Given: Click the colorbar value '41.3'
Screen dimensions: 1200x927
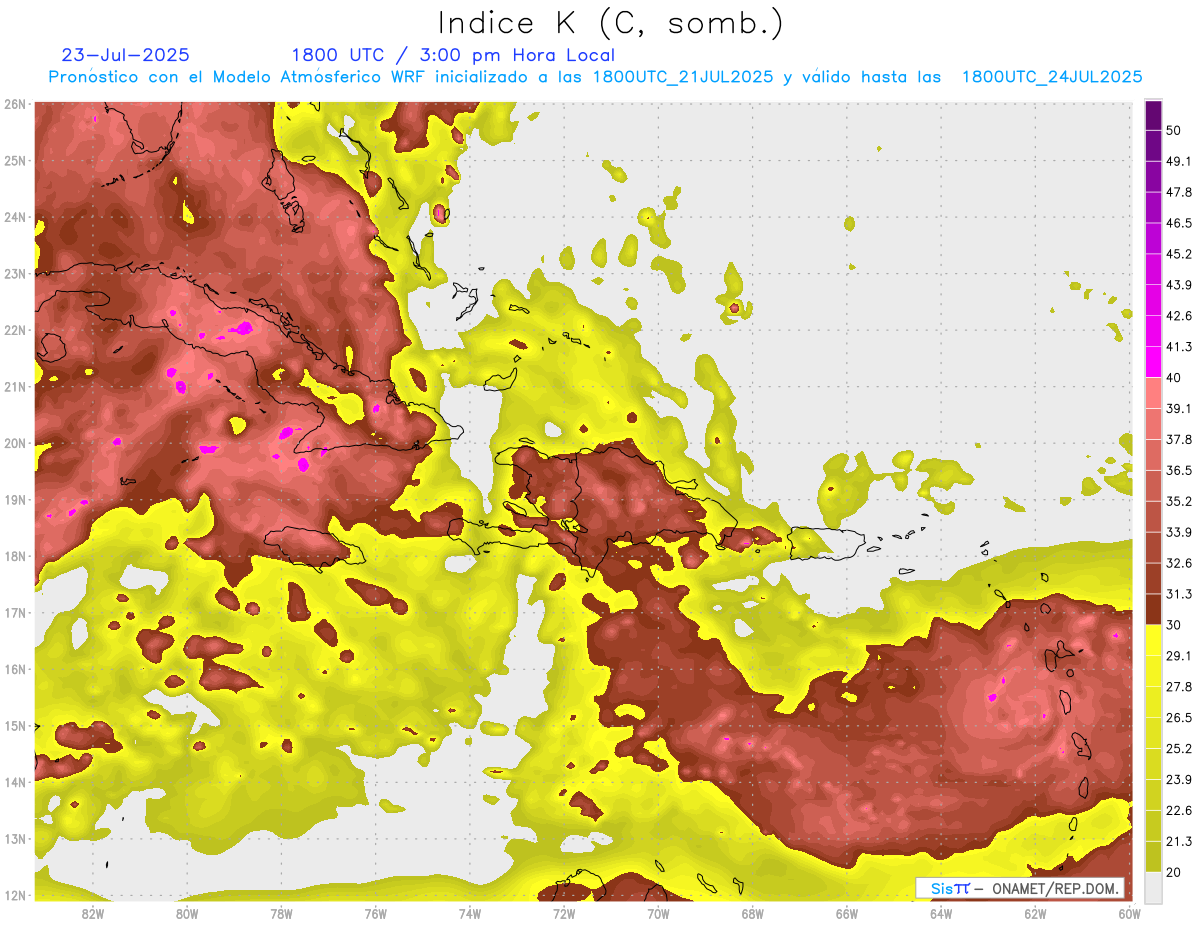Looking at the screenshot, I should (x=1178, y=347).
